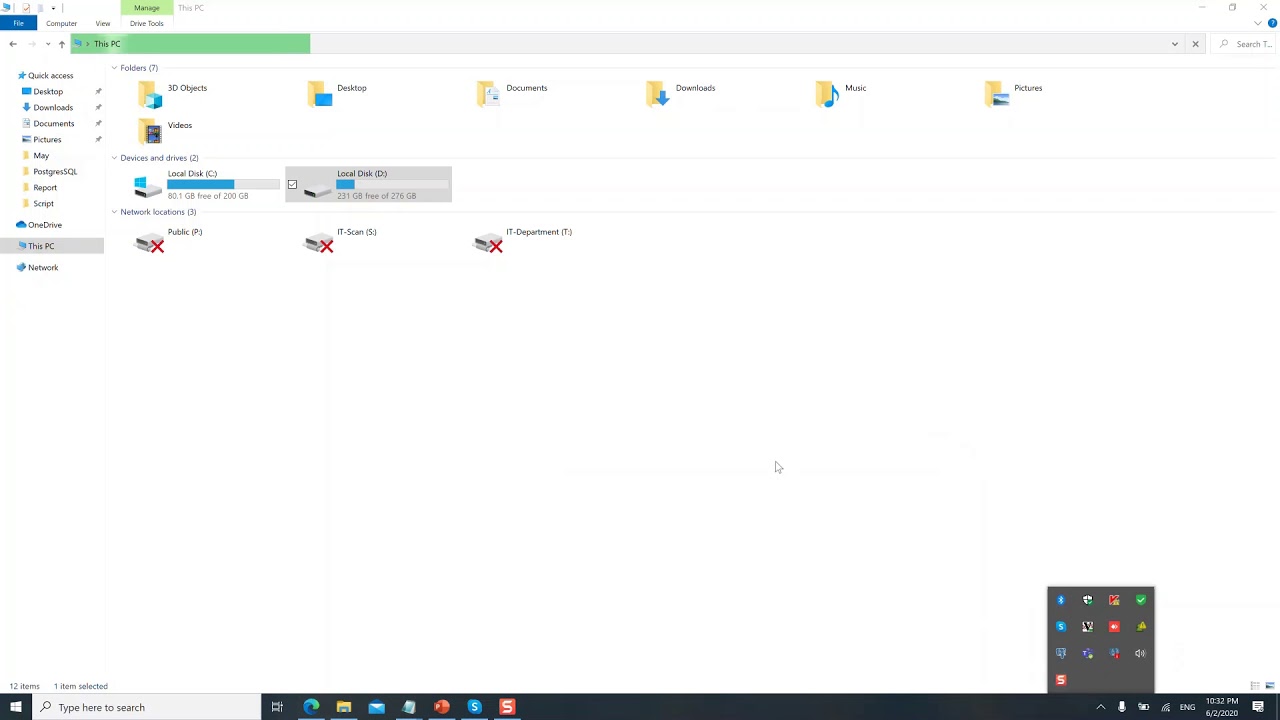Select disconnected IT-Department (T:) network drive

(x=523, y=241)
